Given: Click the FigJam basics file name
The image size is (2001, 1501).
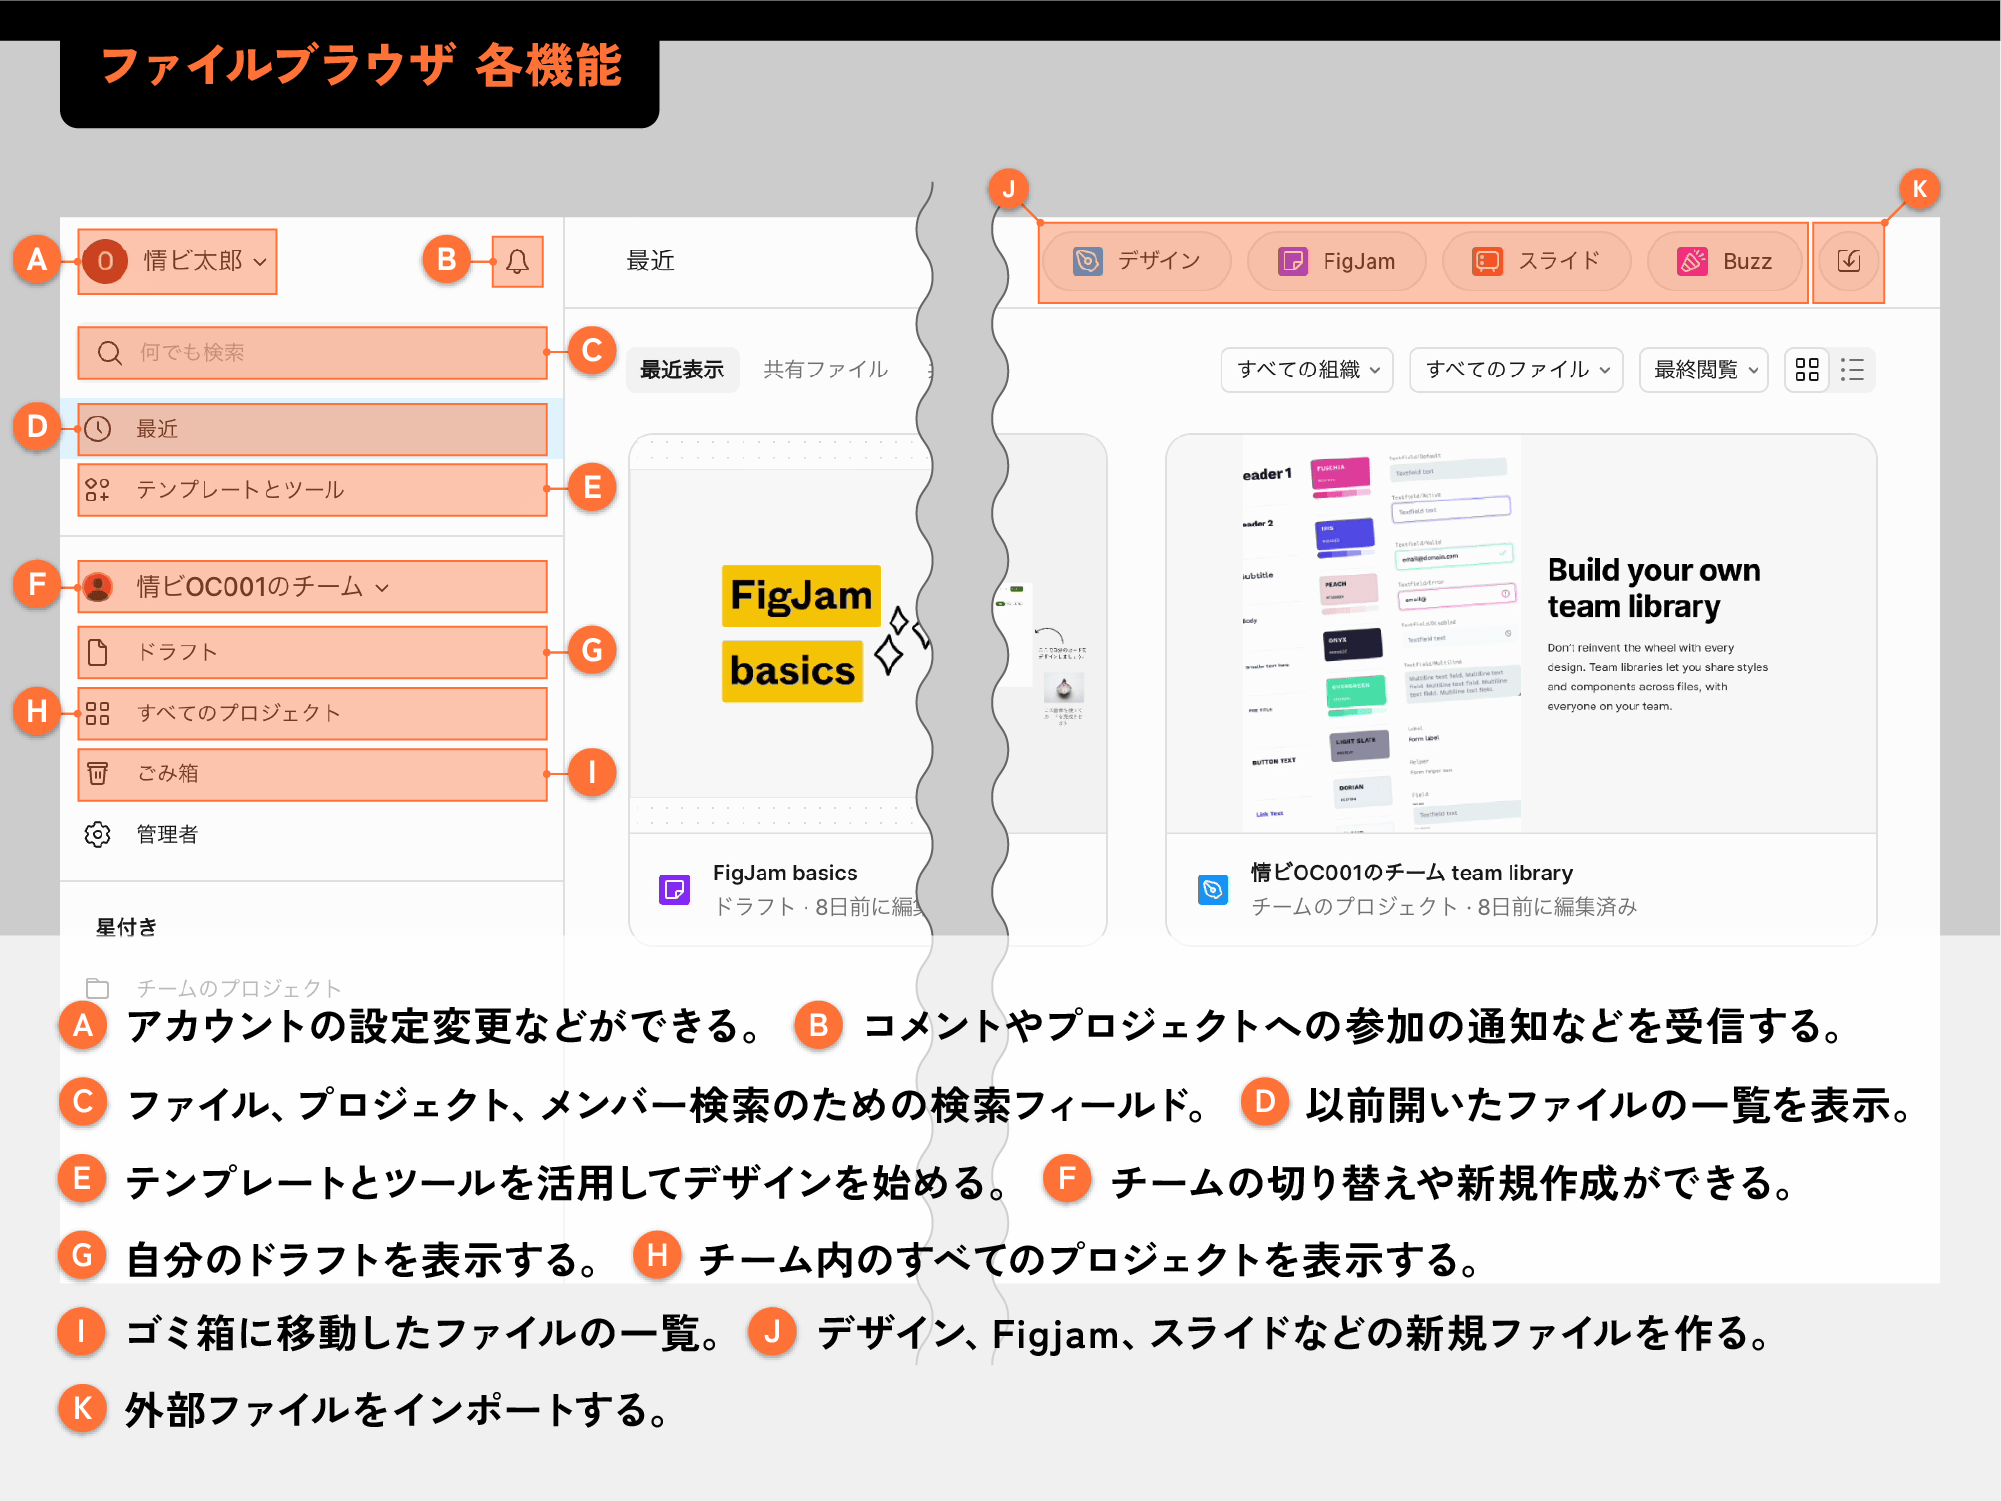Looking at the screenshot, I should pos(785,873).
